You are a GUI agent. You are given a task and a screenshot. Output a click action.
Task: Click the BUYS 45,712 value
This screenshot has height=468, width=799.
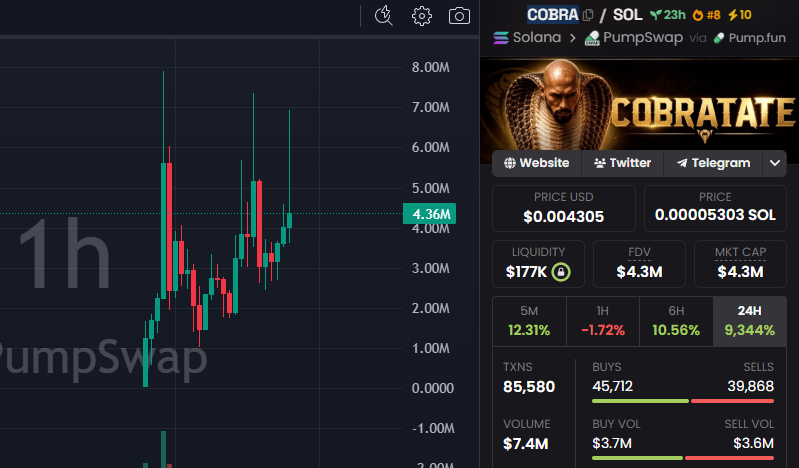pyautogui.click(x=612, y=386)
